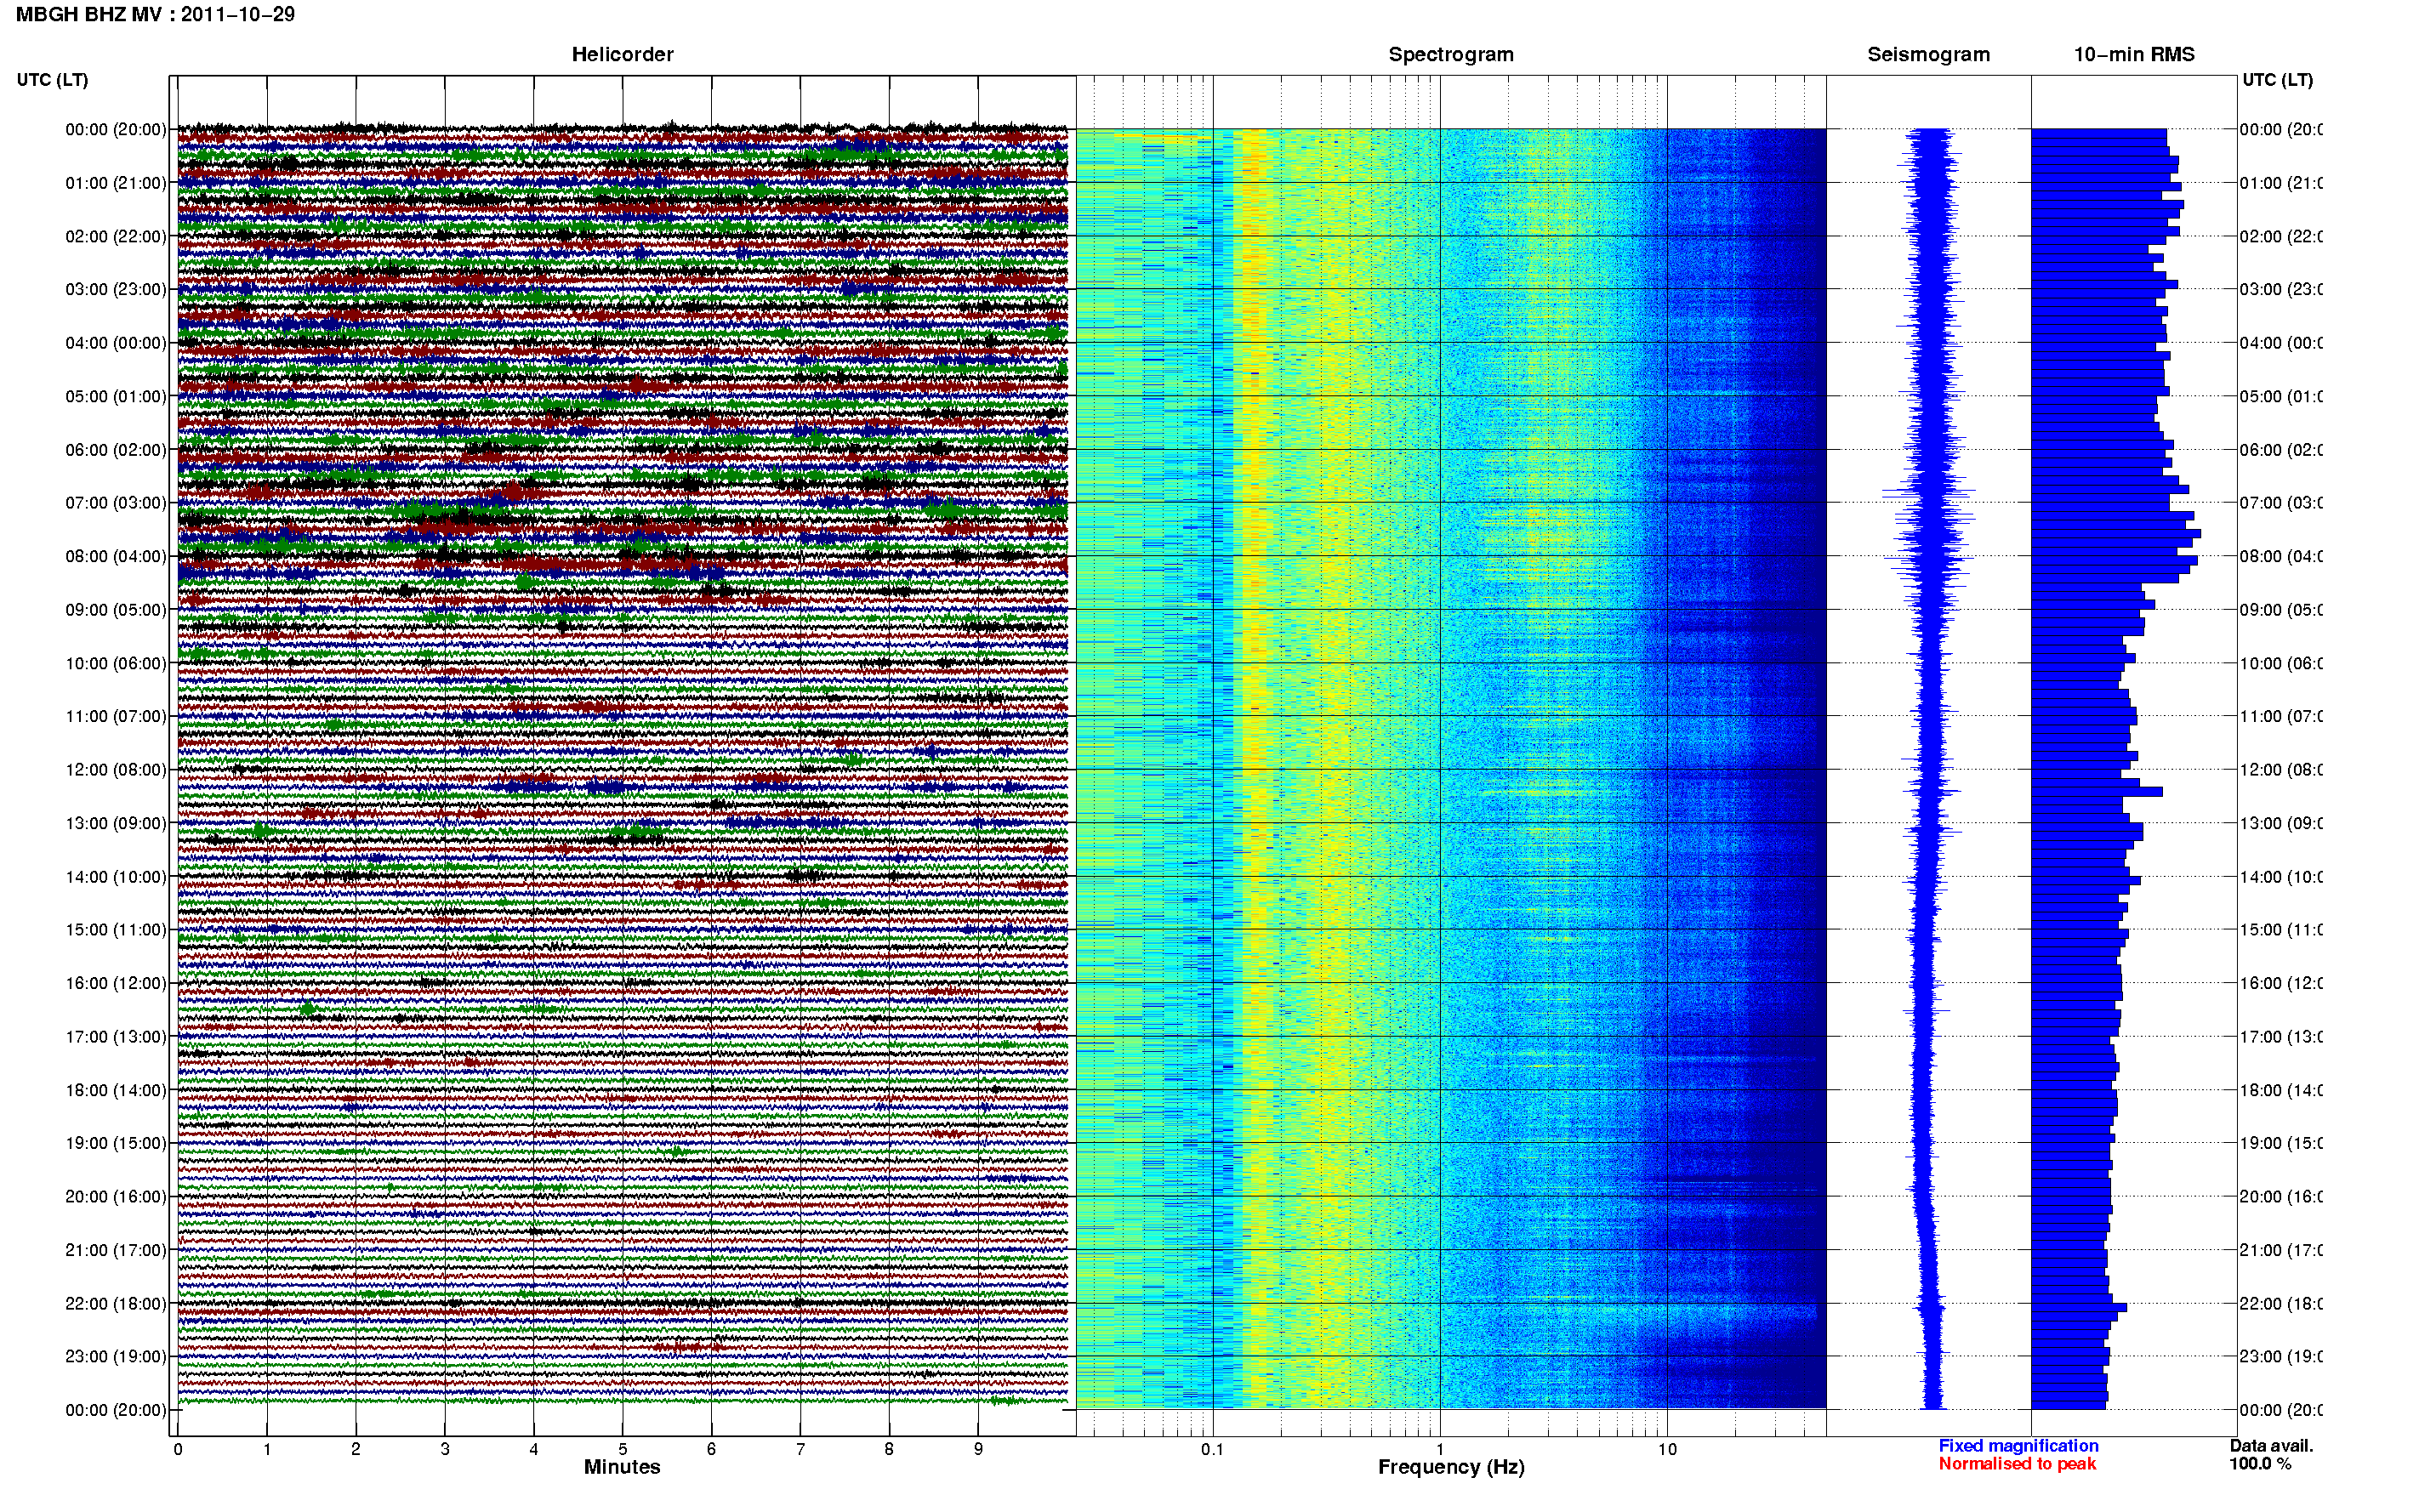Click the 'UTC (LT)' label beside the Helicorder
This screenshot has height=1512, width=2419.
click(52, 80)
